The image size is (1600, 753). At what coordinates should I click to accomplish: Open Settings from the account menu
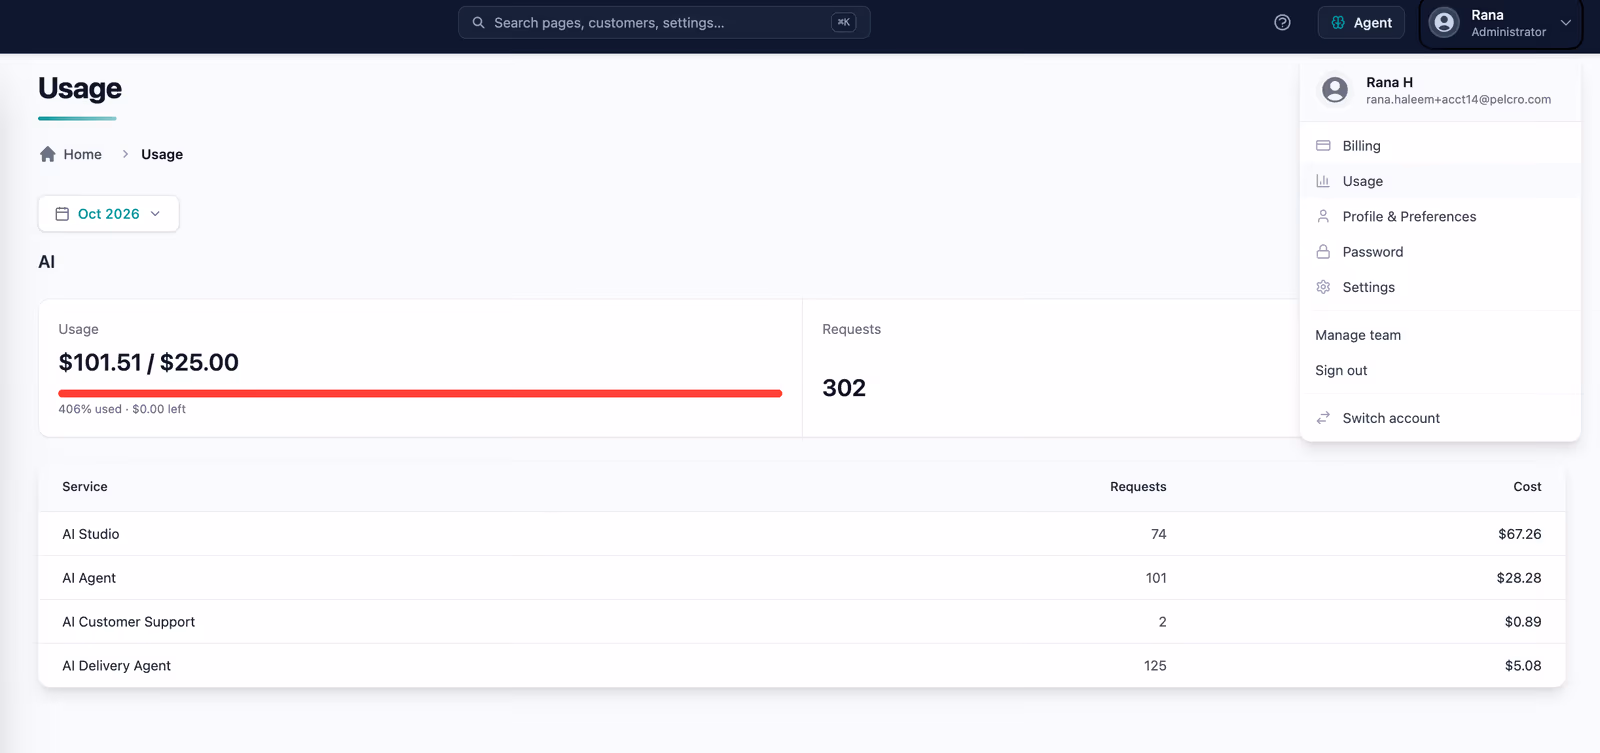point(1440,287)
